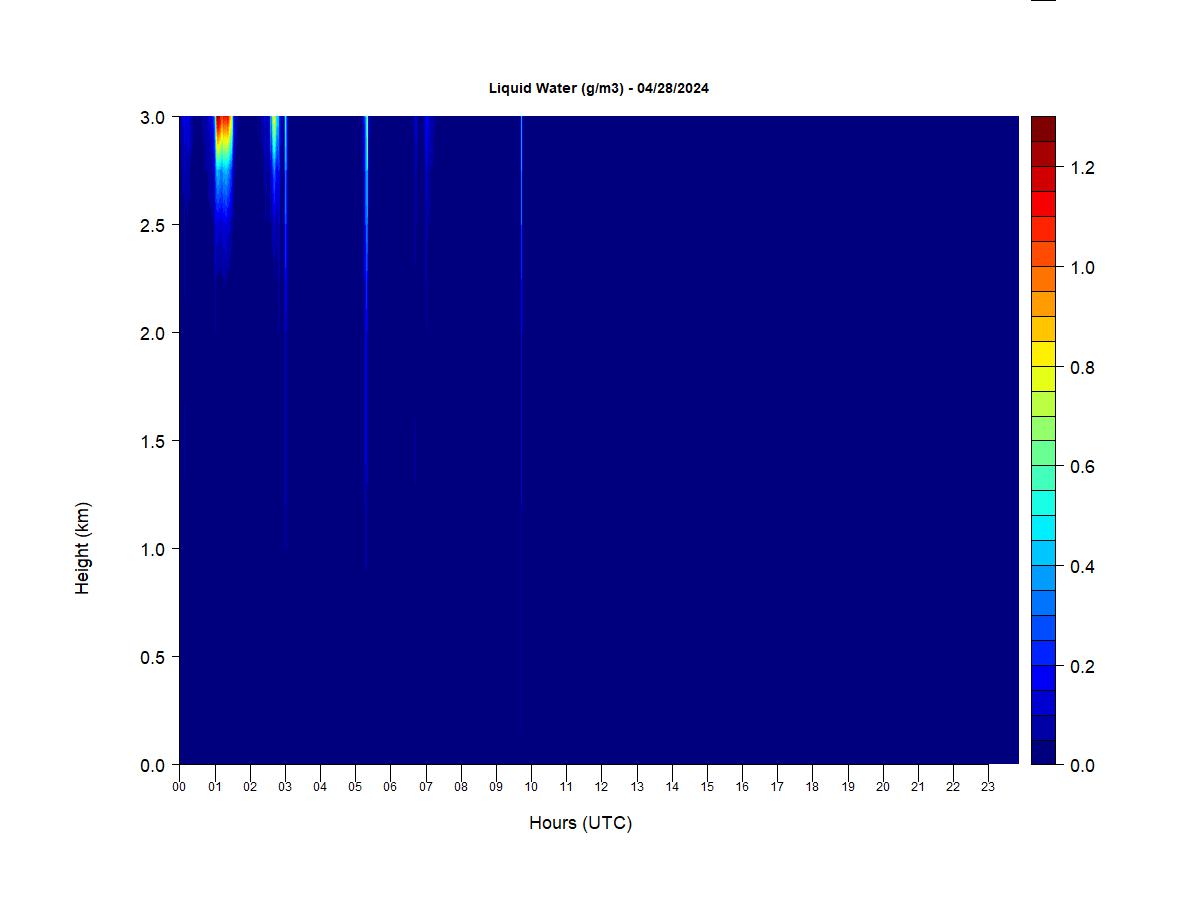Click hour 22 on the time axis
The height and width of the screenshot is (900, 1200).
click(953, 787)
